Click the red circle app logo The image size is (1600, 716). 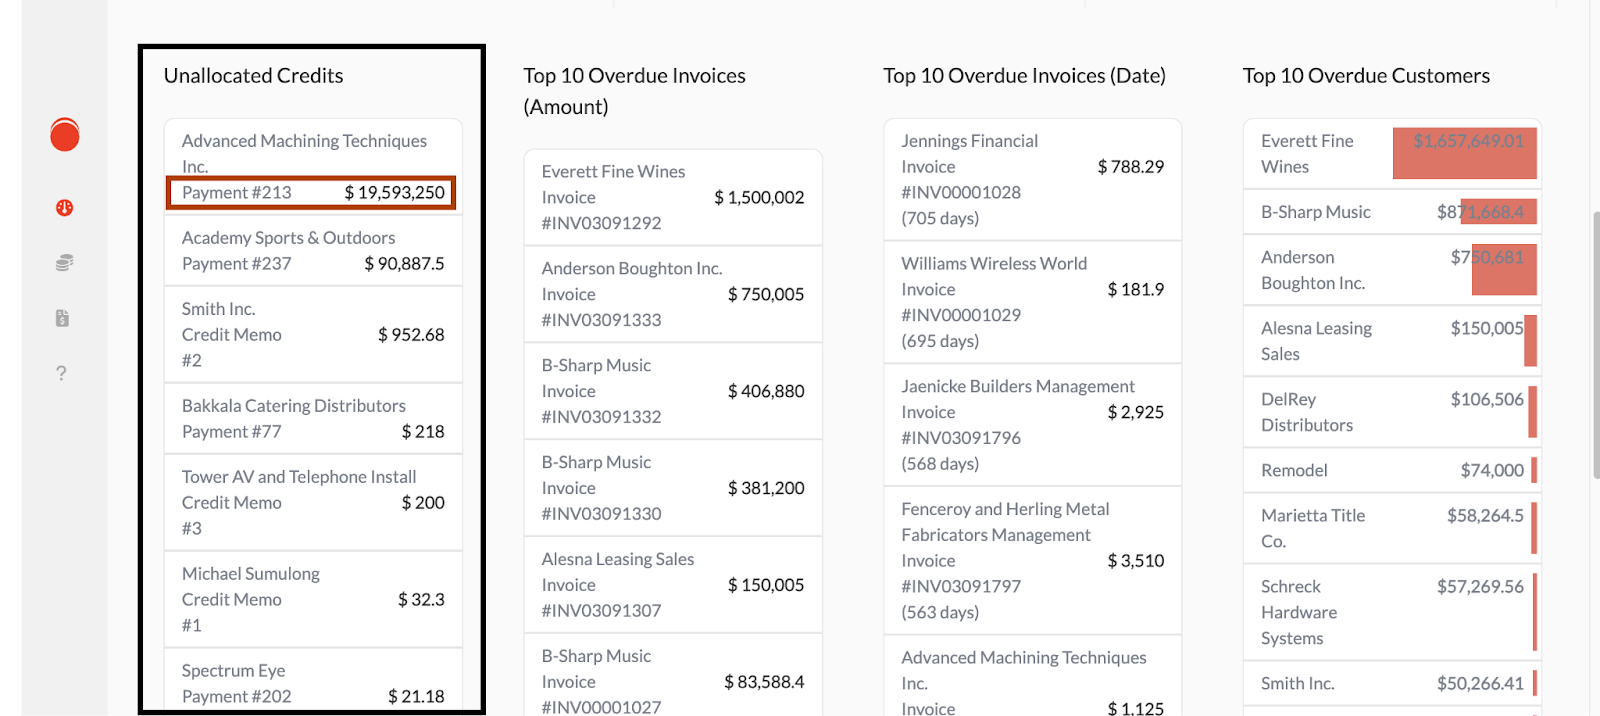pos(65,134)
